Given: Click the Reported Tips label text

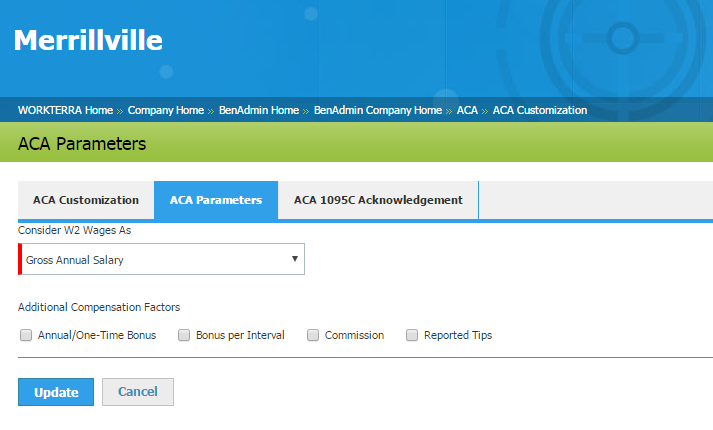Looking at the screenshot, I should (458, 335).
